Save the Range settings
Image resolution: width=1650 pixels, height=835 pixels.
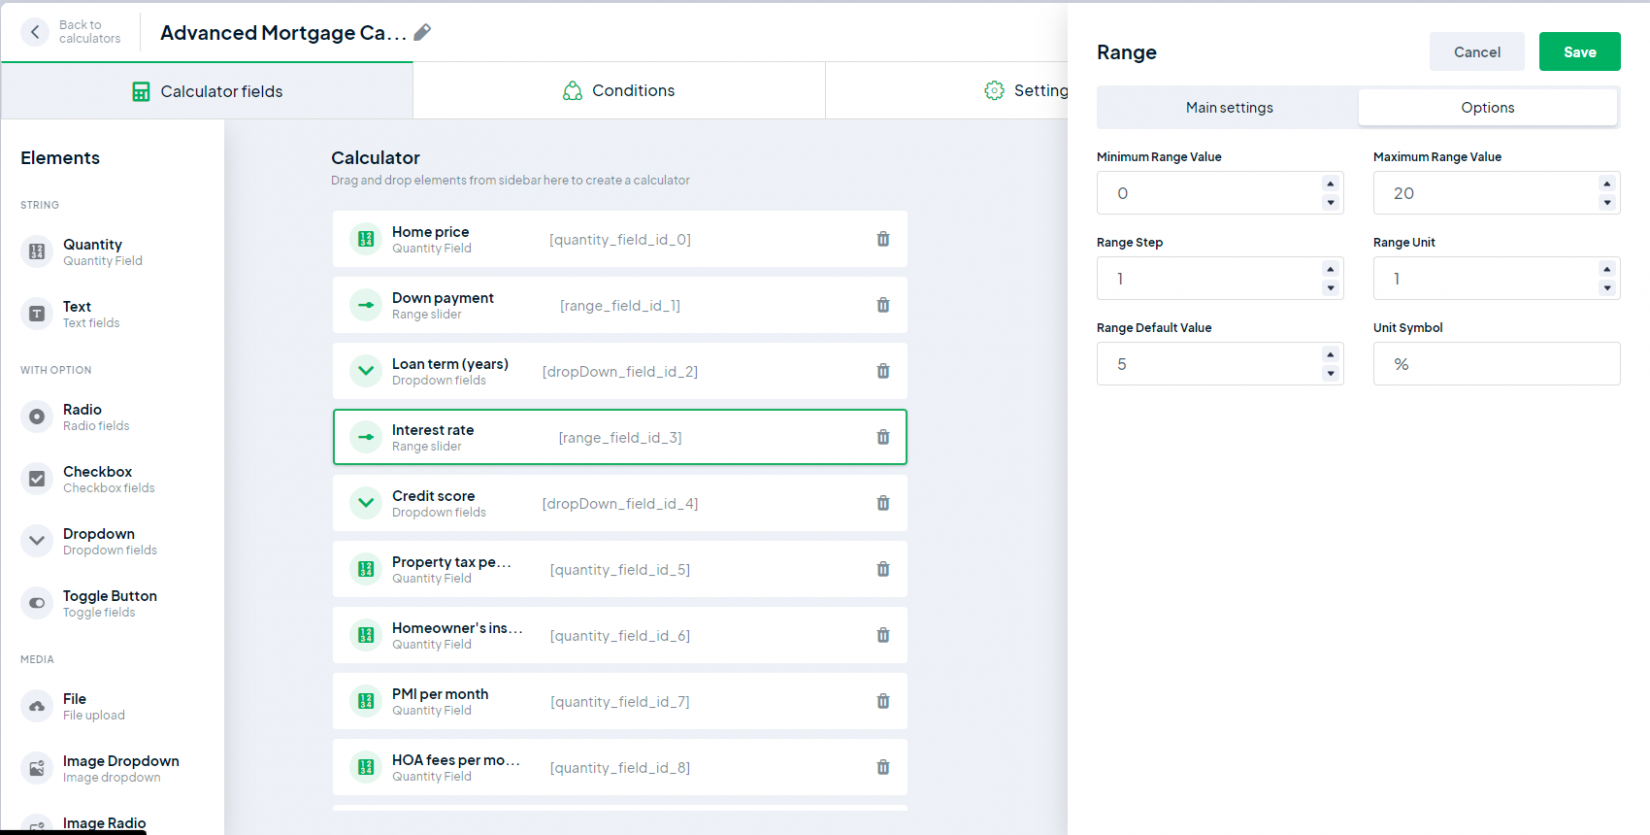coord(1579,52)
